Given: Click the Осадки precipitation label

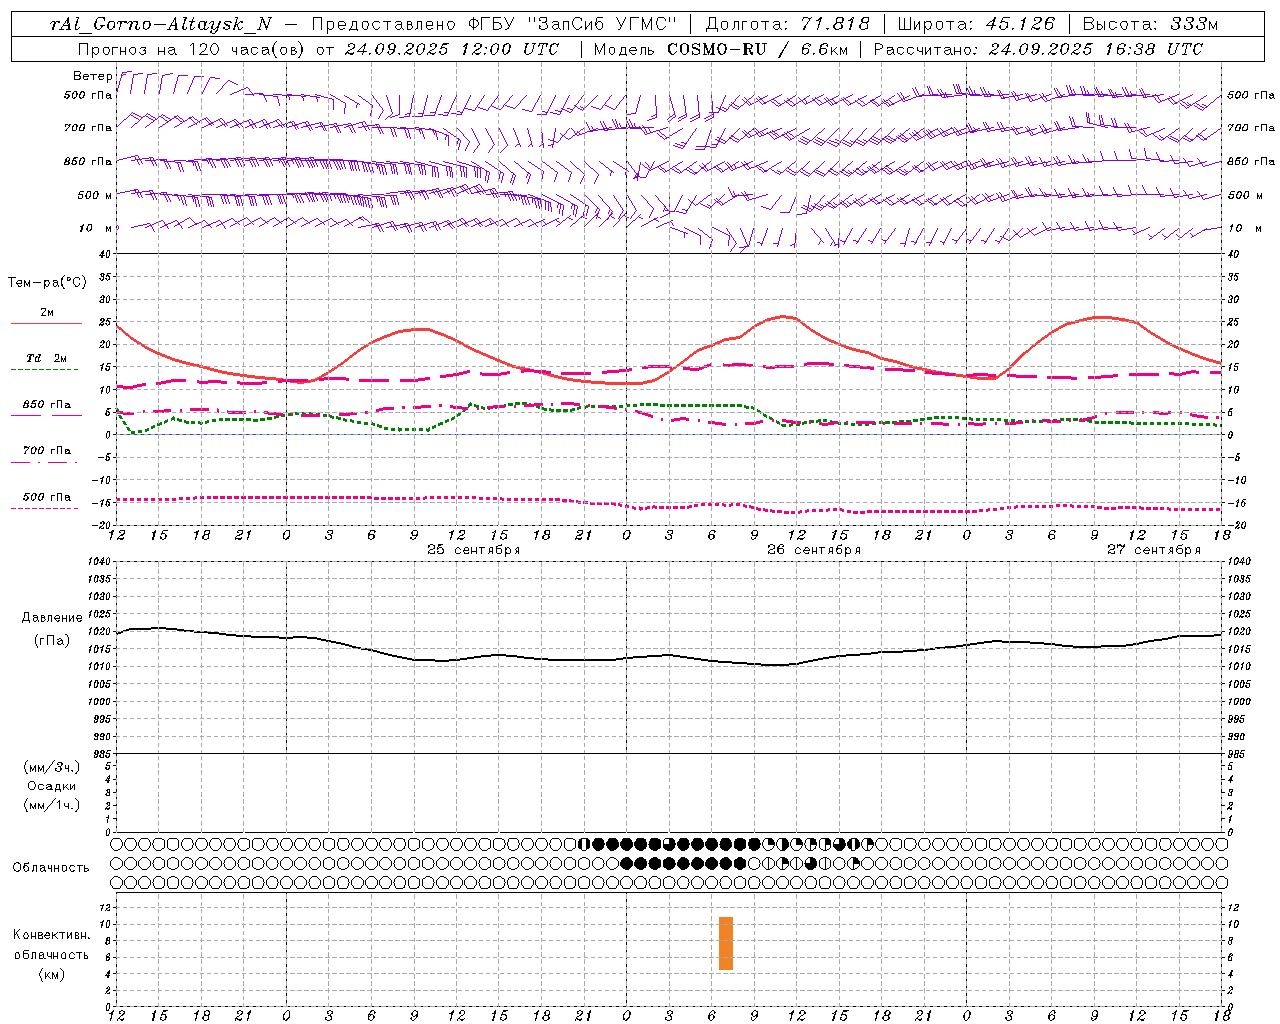Looking at the screenshot, I should 52,786.
